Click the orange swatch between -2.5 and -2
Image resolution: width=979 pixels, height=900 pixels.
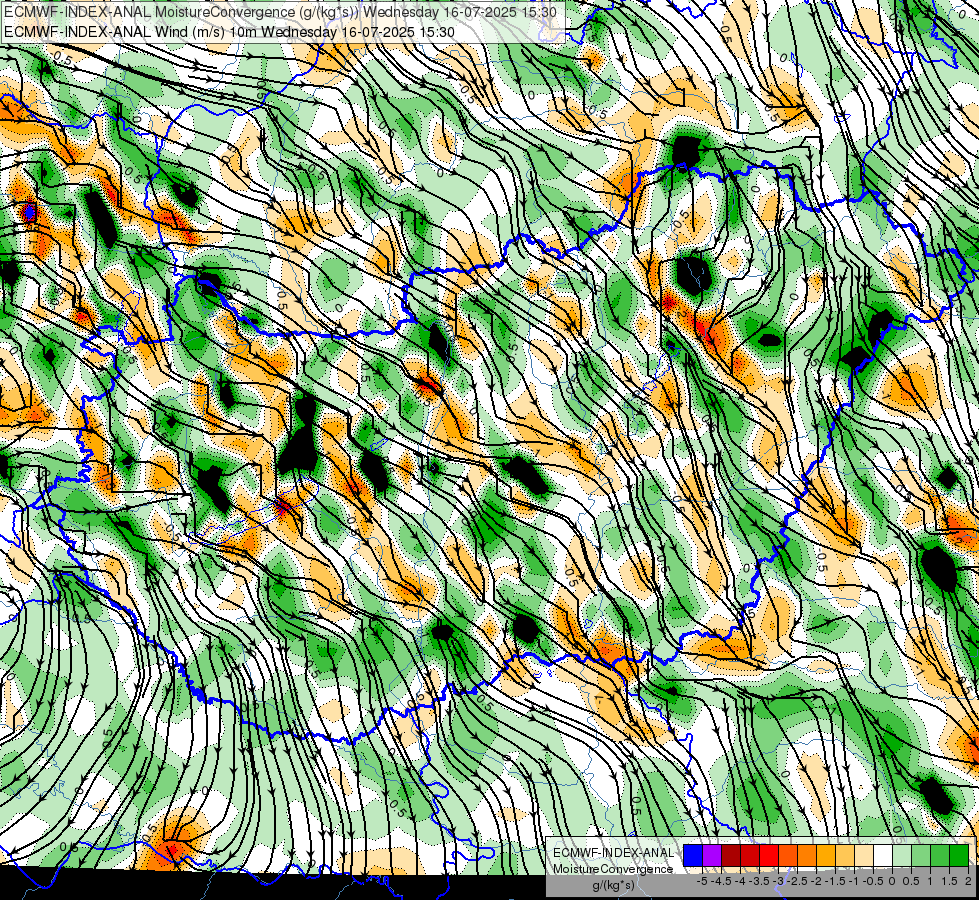click(807, 856)
